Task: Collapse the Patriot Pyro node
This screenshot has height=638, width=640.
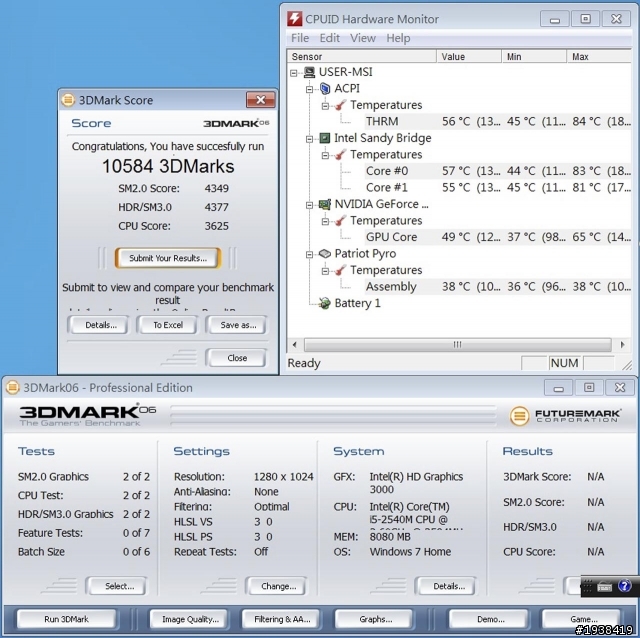Action: (x=309, y=255)
